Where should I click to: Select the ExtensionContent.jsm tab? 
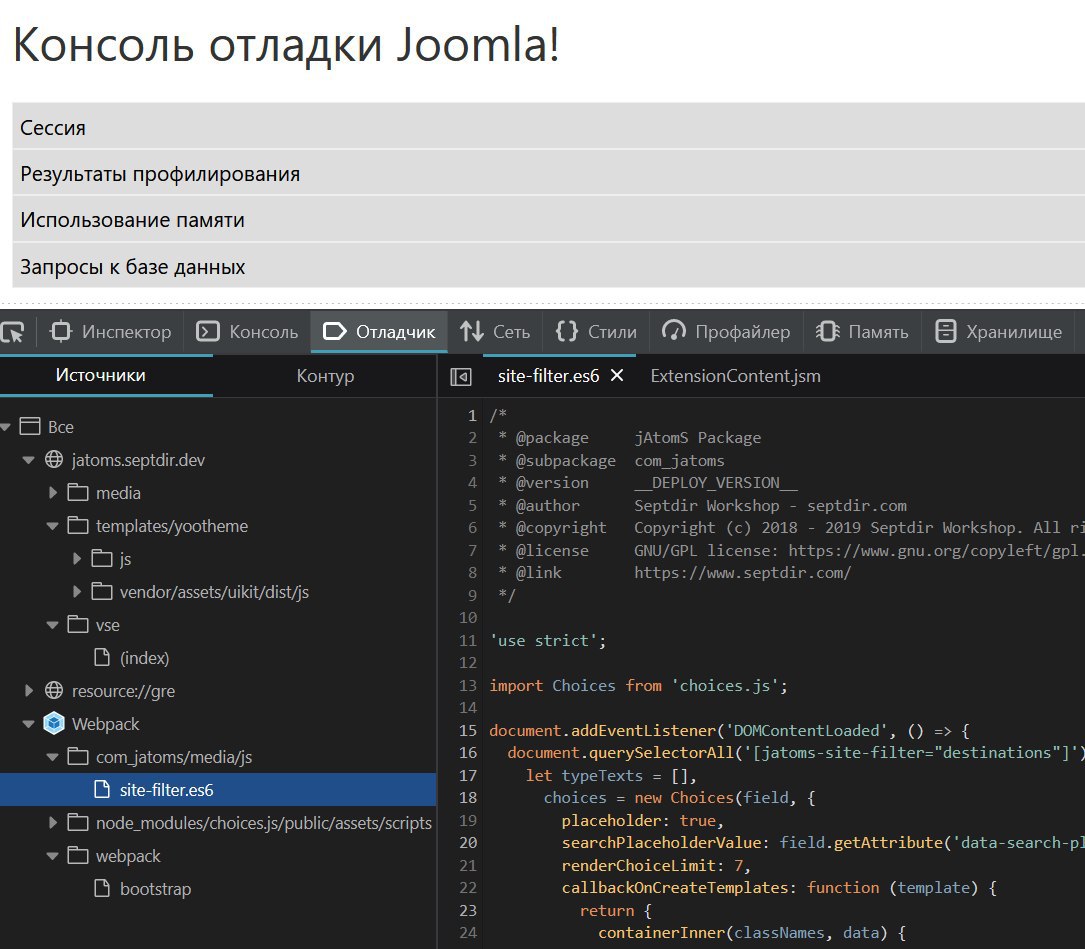(x=735, y=376)
